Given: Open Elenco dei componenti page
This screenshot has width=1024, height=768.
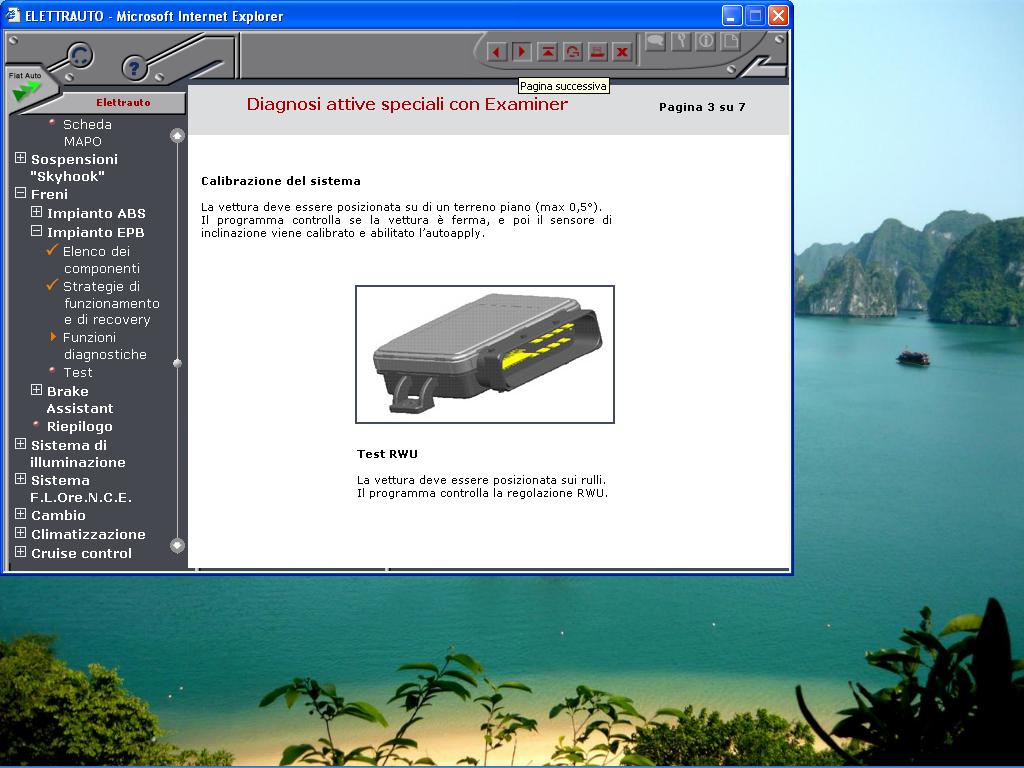Looking at the screenshot, I should 101,260.
